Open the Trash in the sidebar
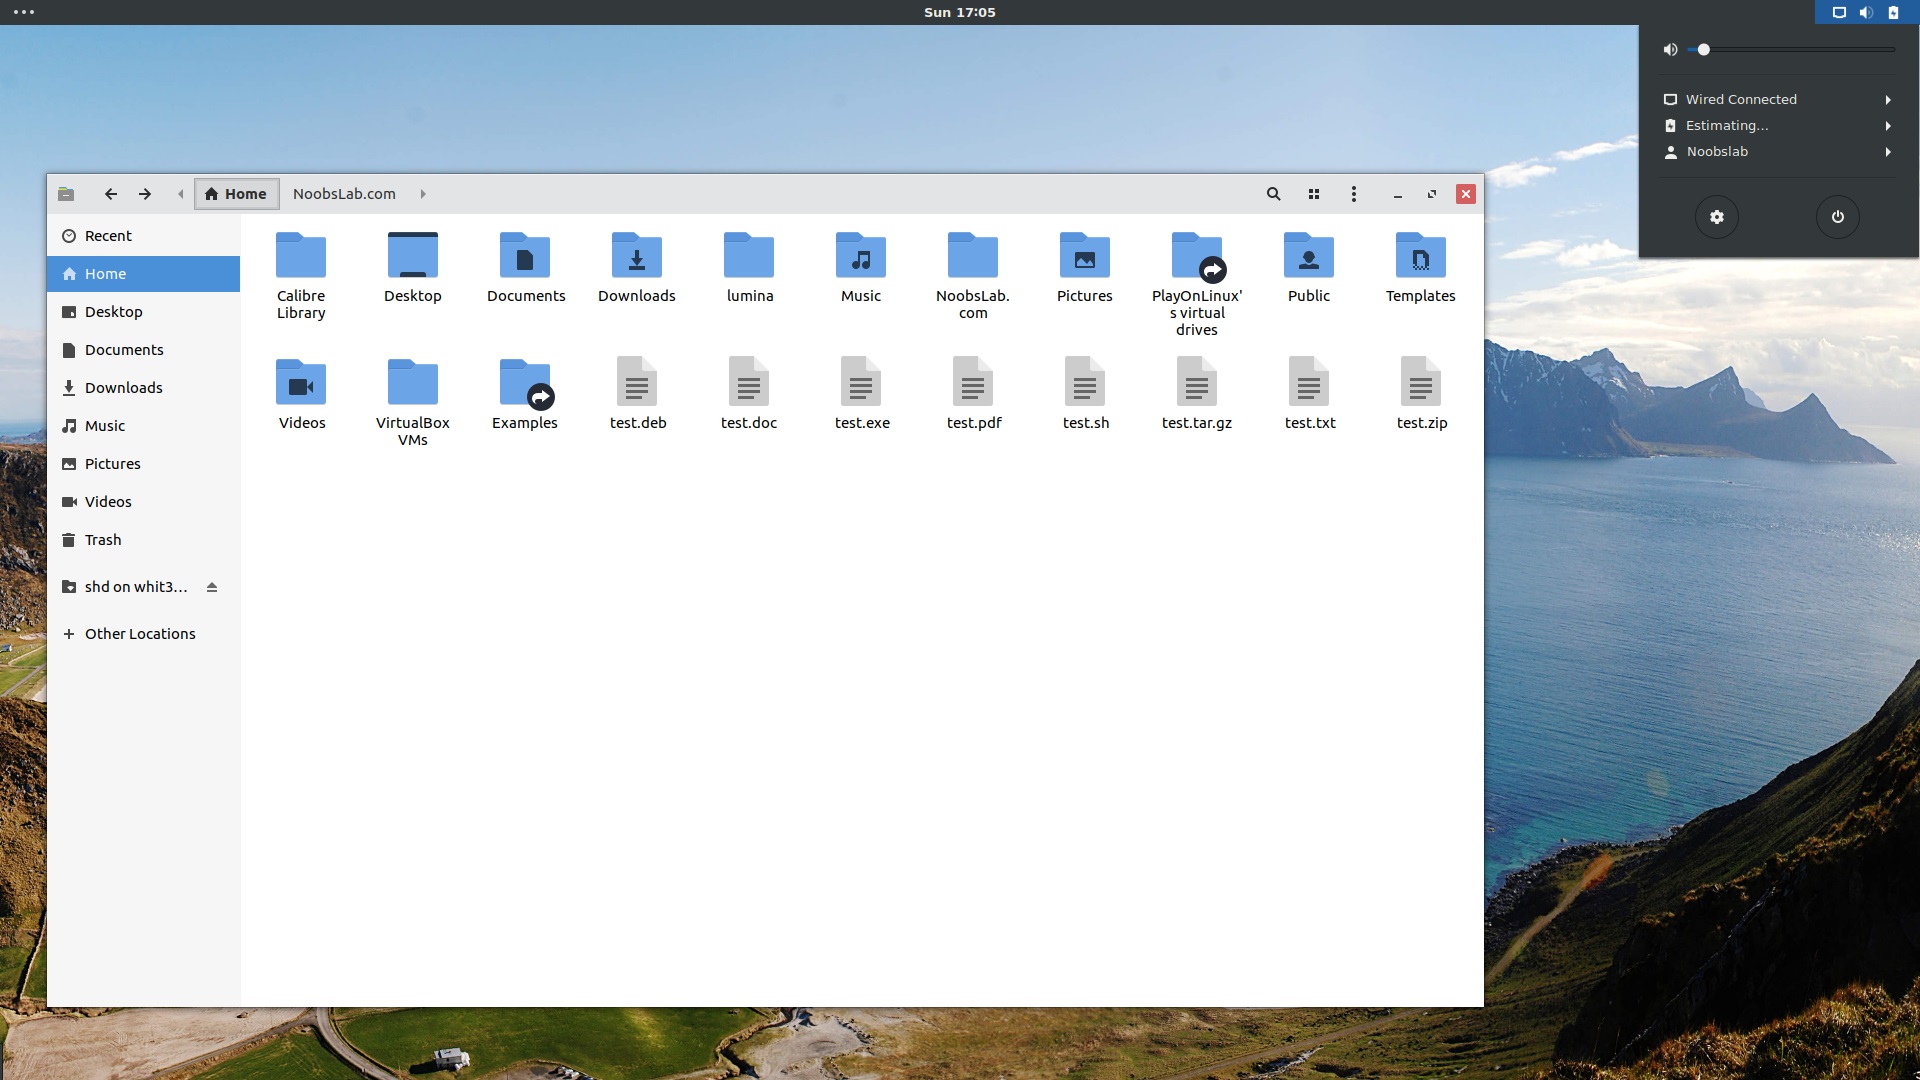This screenshot has width=1920, height=1080. (x=103, y=539)
